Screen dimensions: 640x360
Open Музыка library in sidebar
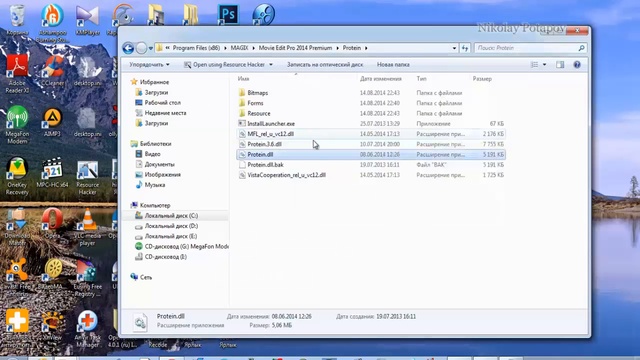tap(155, 184)
